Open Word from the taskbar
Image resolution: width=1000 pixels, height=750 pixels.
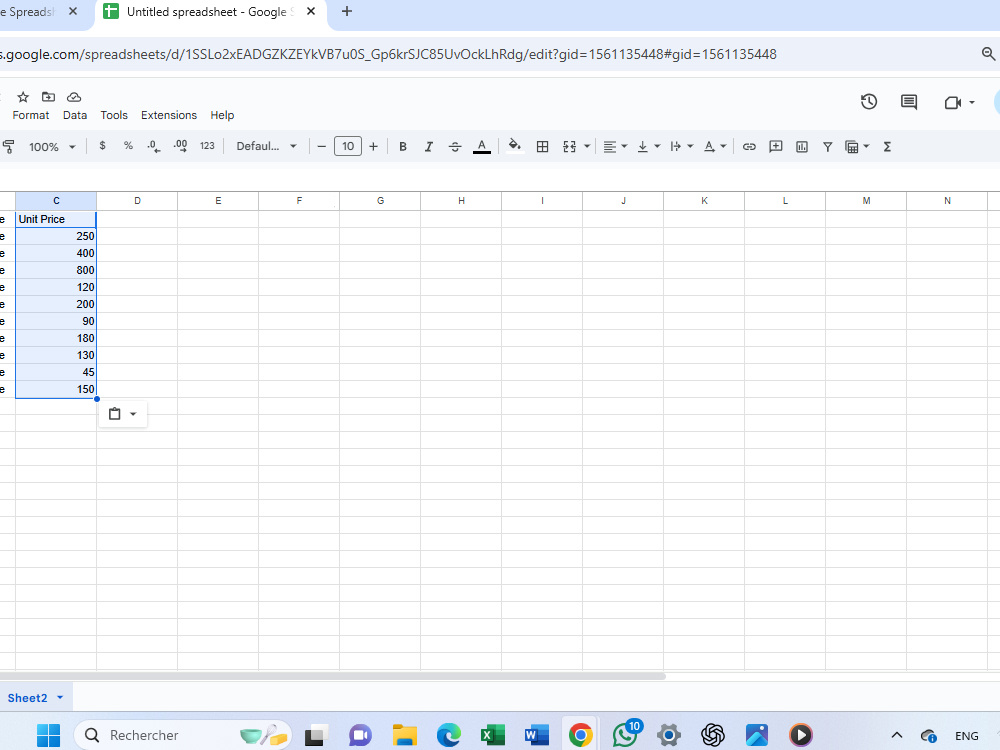(536, 735)
